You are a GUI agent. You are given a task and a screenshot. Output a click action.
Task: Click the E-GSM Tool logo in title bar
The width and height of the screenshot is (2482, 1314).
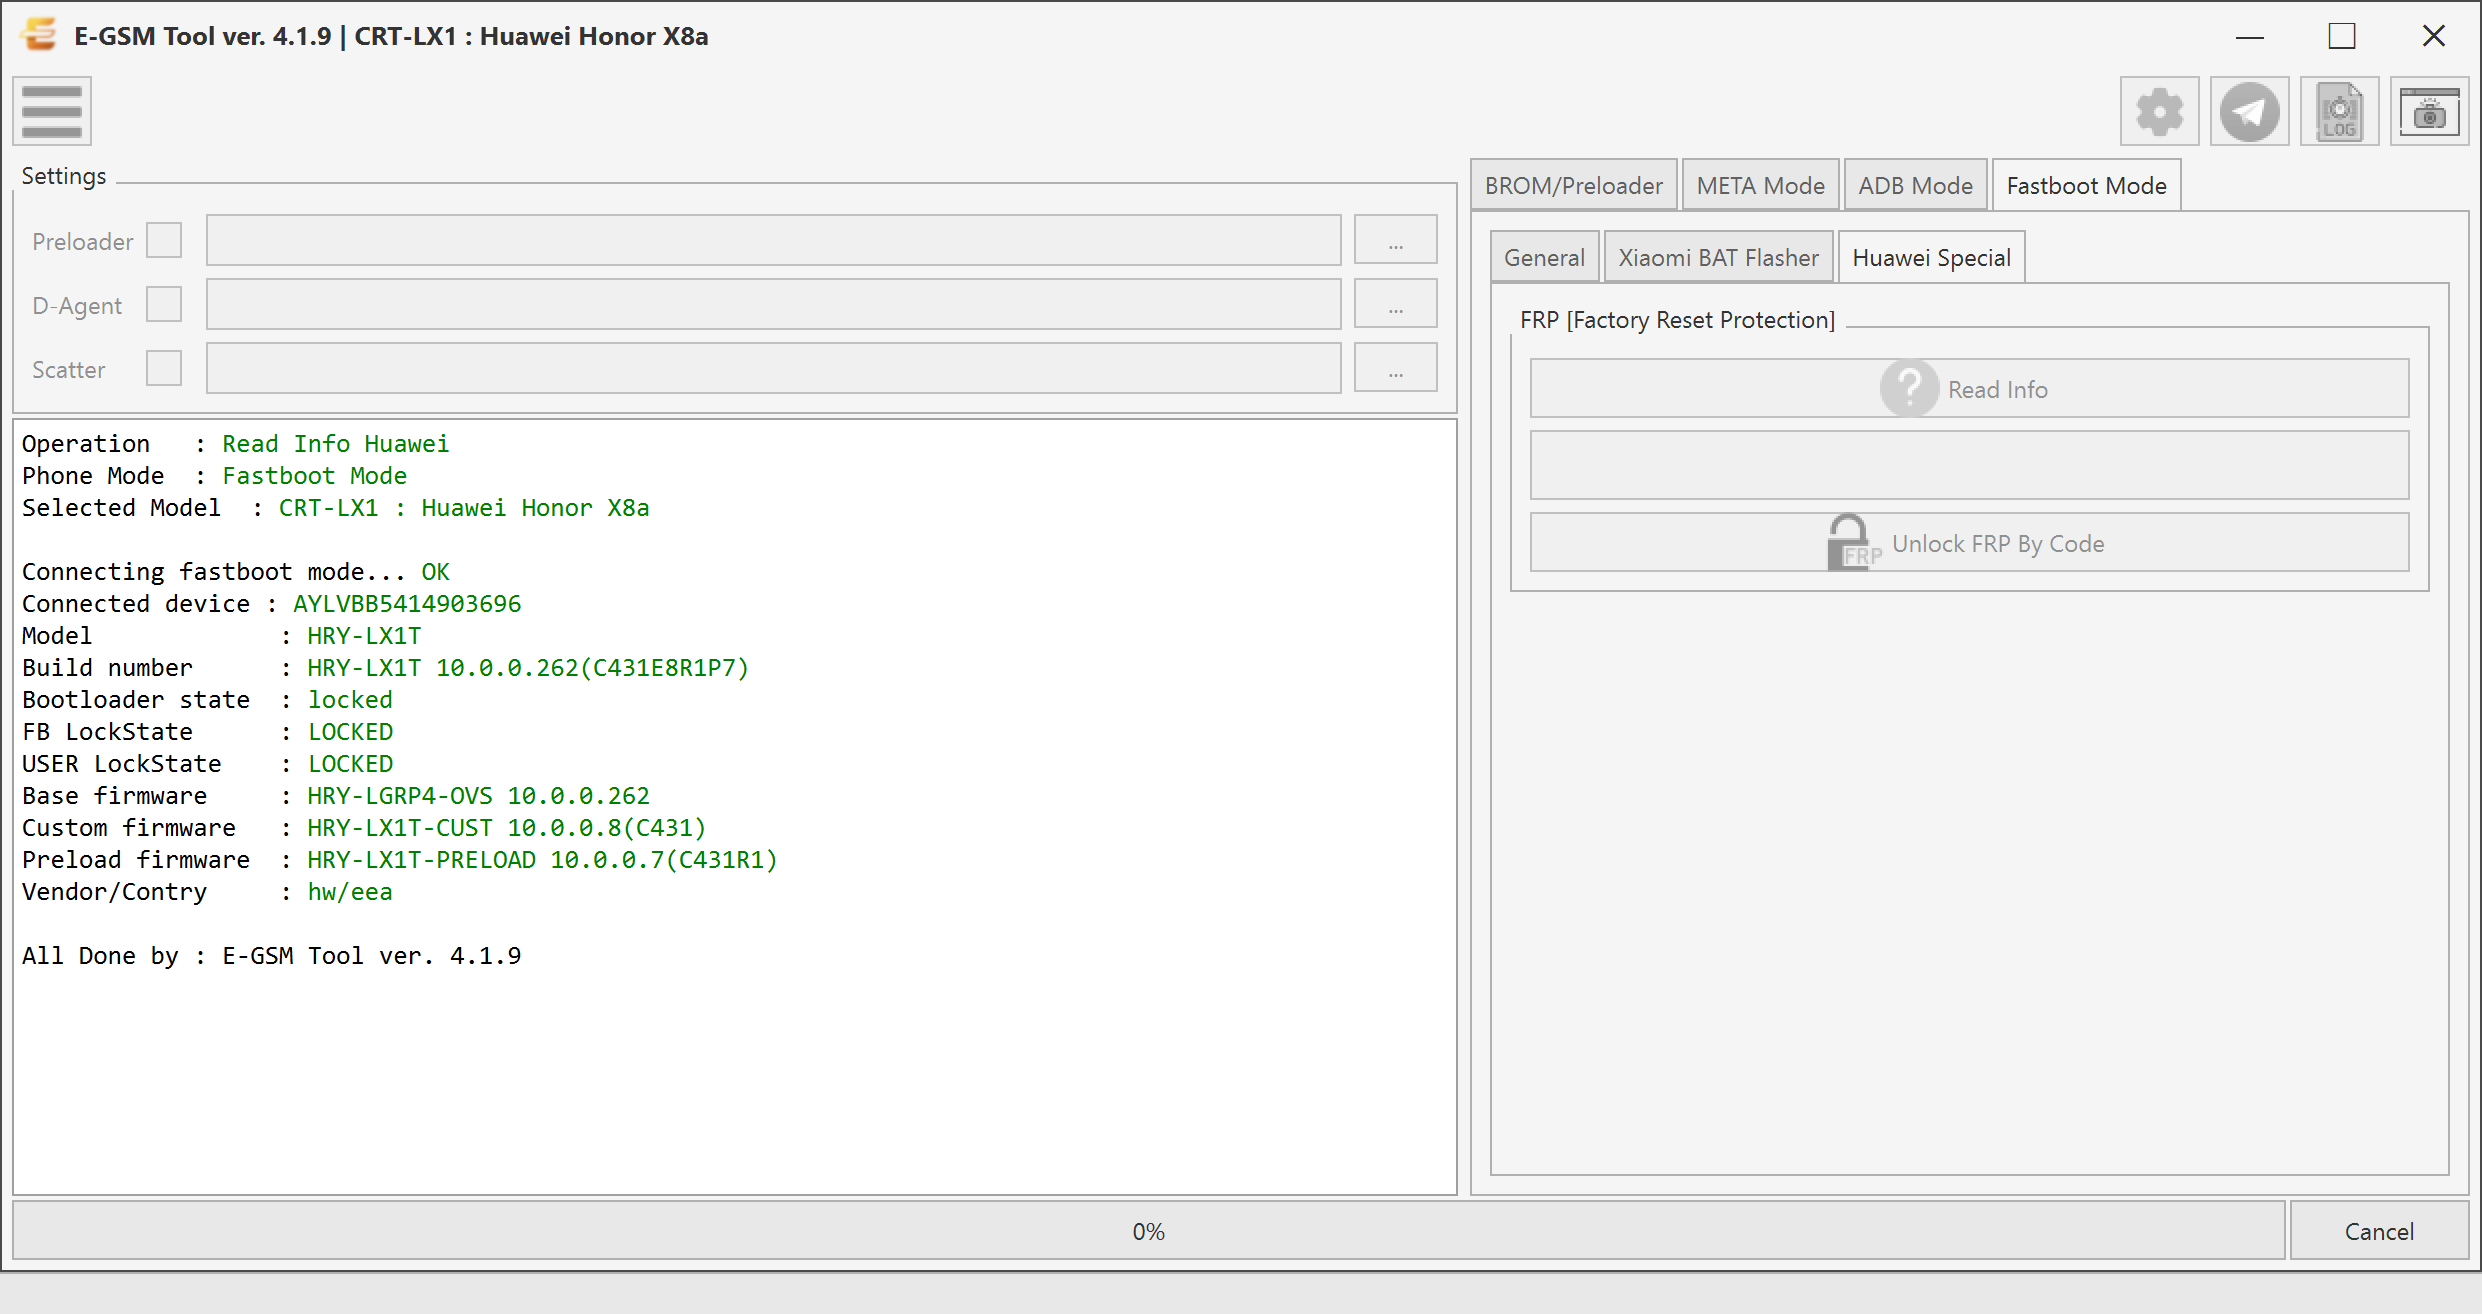40,35
